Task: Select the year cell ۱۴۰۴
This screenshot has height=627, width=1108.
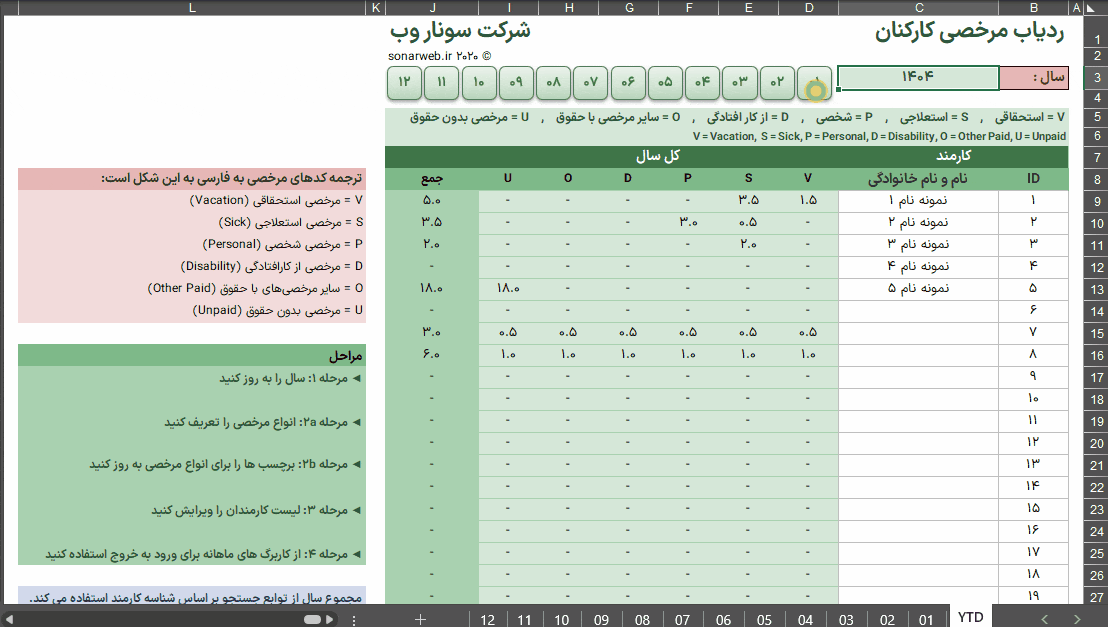Action: [919, 78]
